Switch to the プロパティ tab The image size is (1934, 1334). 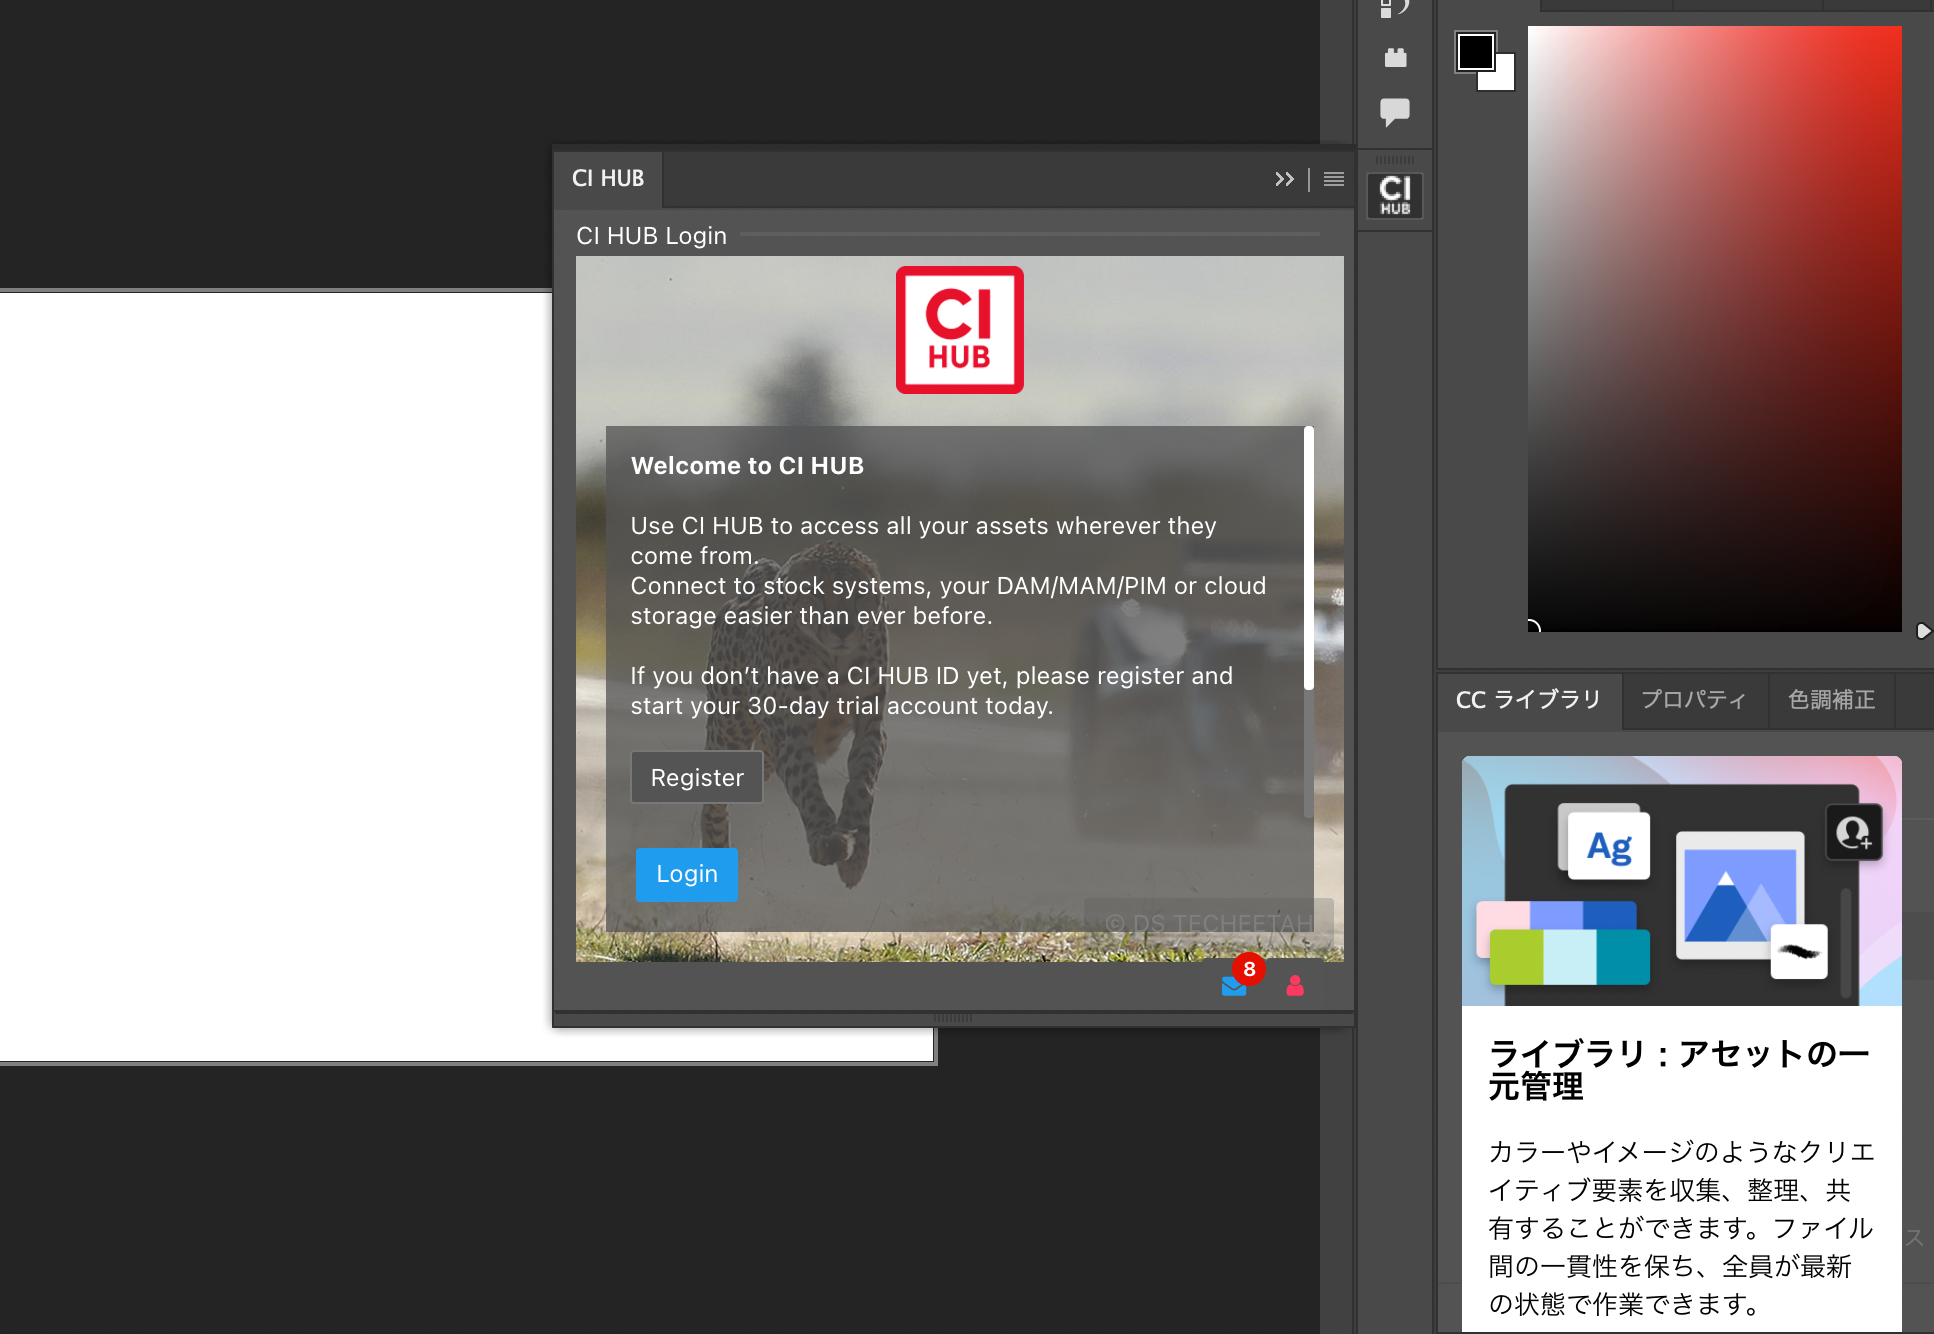pos(1694,700)
